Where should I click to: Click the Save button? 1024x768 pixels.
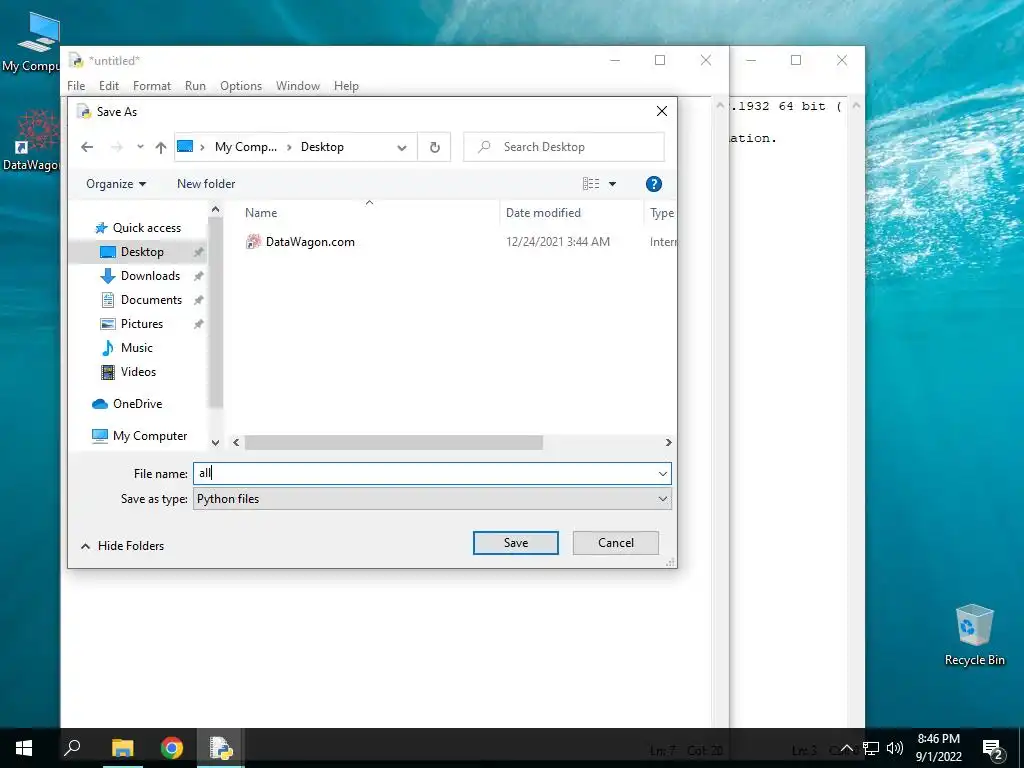[516, 543]
